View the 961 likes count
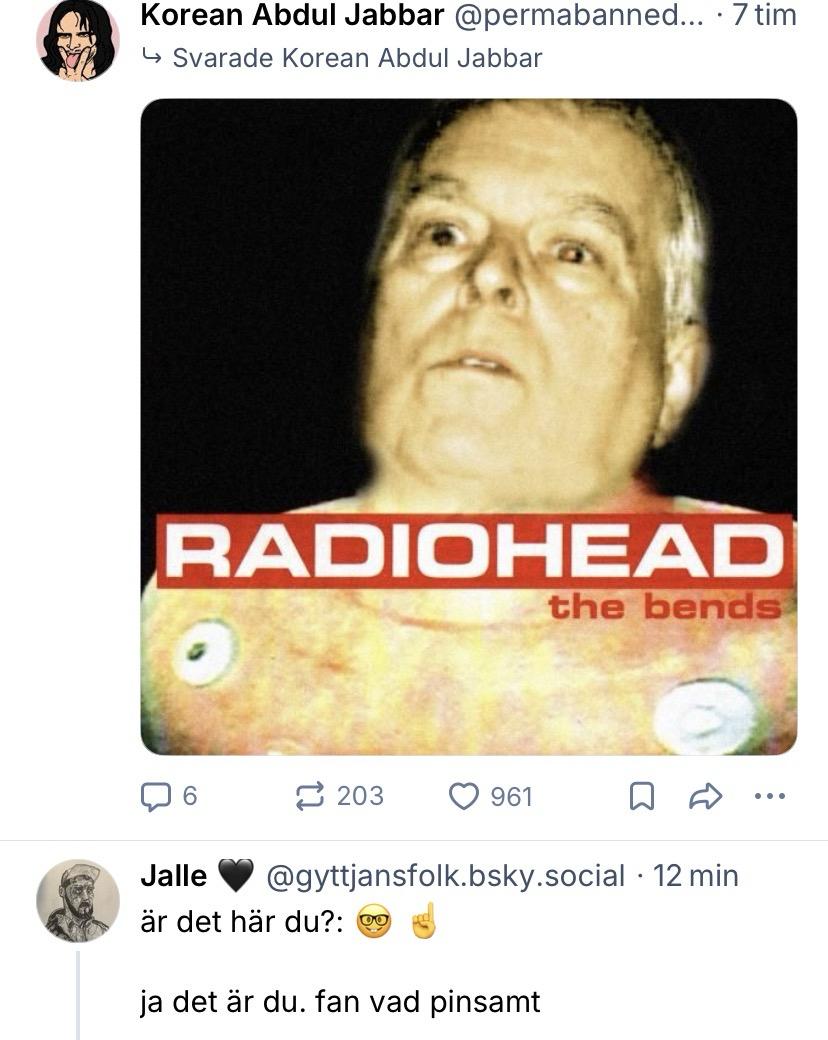This screenshot has height=1040, width=828. [x=512, y=797]
